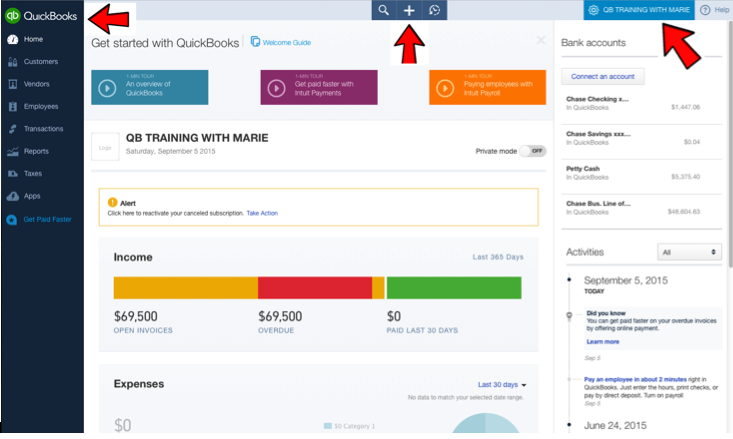The width and height of the screenshot is (733, 439).
Task: Click the September 5, 2015 activity date
Action: tap(625, 281)
